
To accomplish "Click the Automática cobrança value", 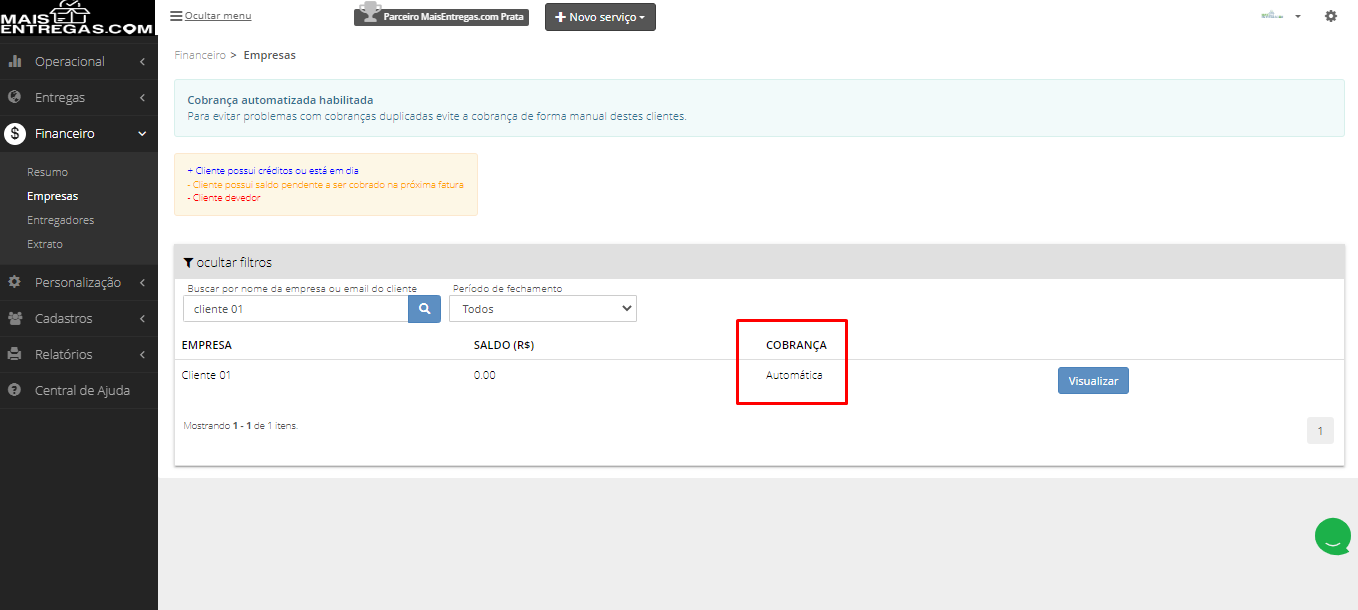I will click(794, 375).
